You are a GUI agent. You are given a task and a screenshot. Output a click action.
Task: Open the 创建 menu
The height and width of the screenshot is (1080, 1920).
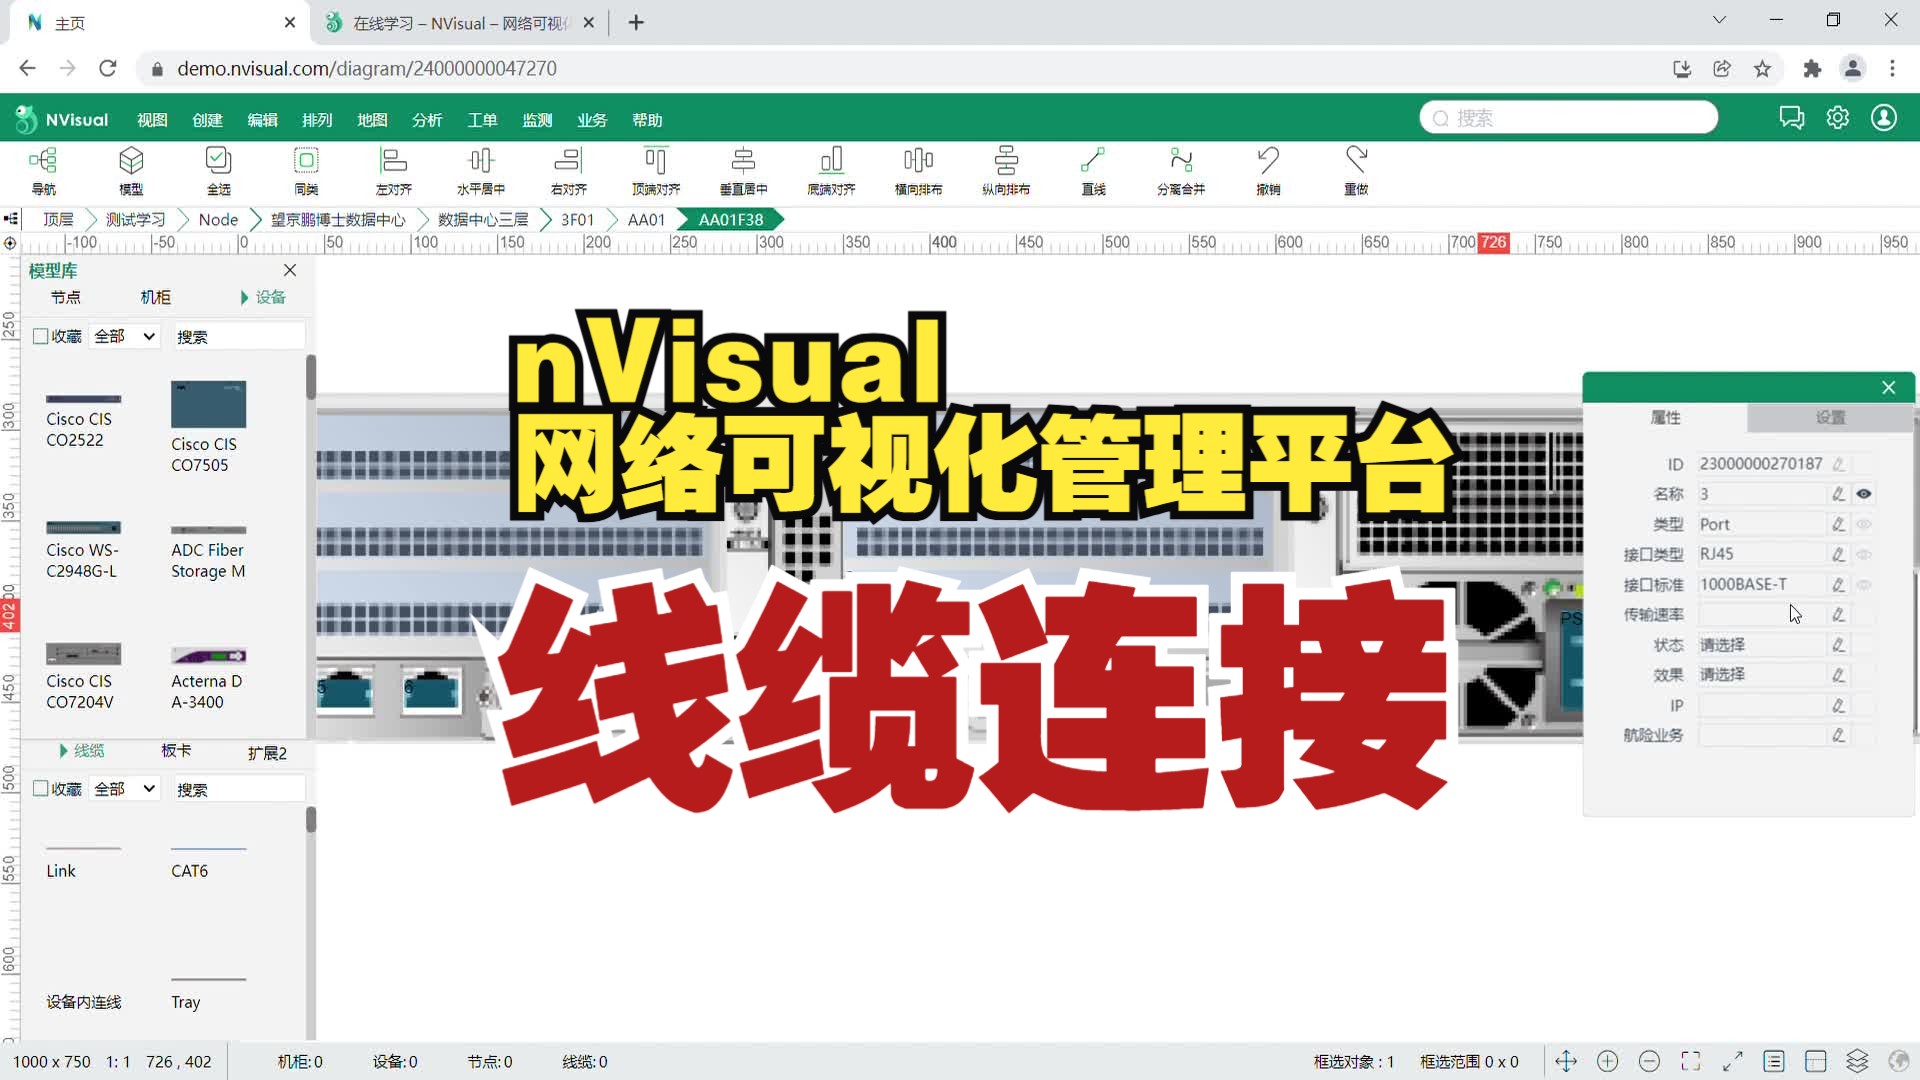point(207,120)
